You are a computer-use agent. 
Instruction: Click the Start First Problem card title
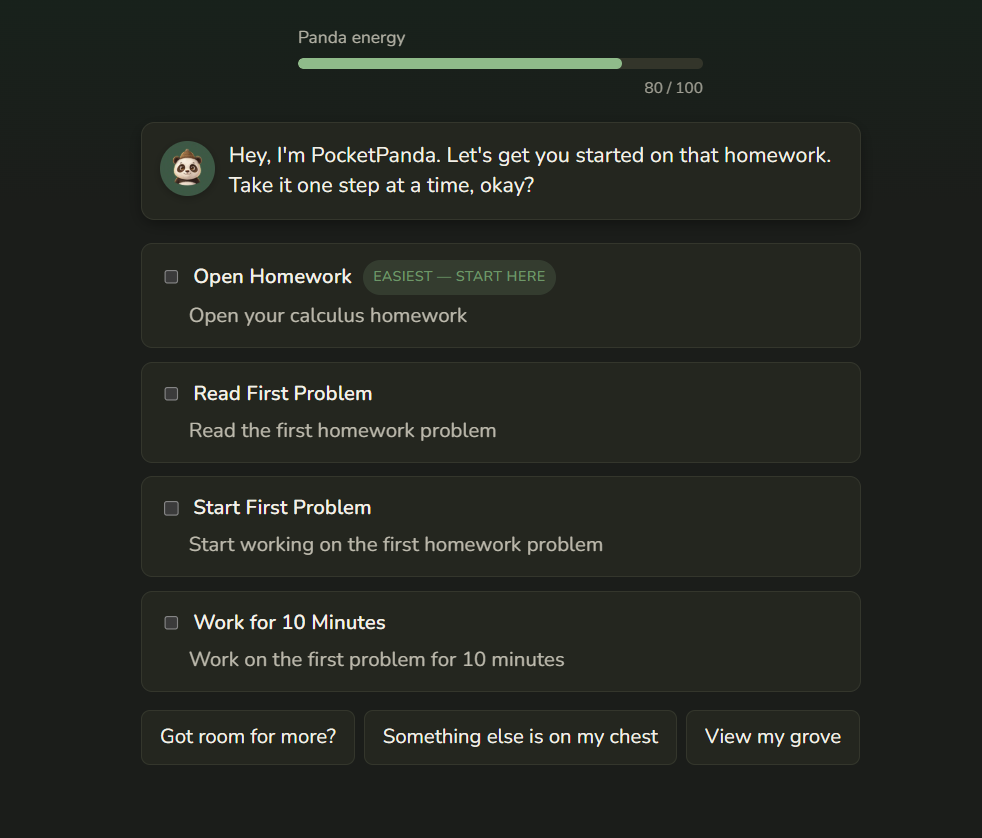(x=282, y=507)
